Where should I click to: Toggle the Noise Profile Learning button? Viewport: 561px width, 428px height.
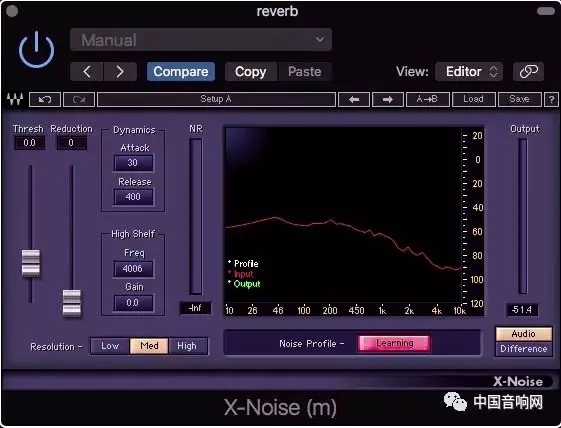pos(394,343)
